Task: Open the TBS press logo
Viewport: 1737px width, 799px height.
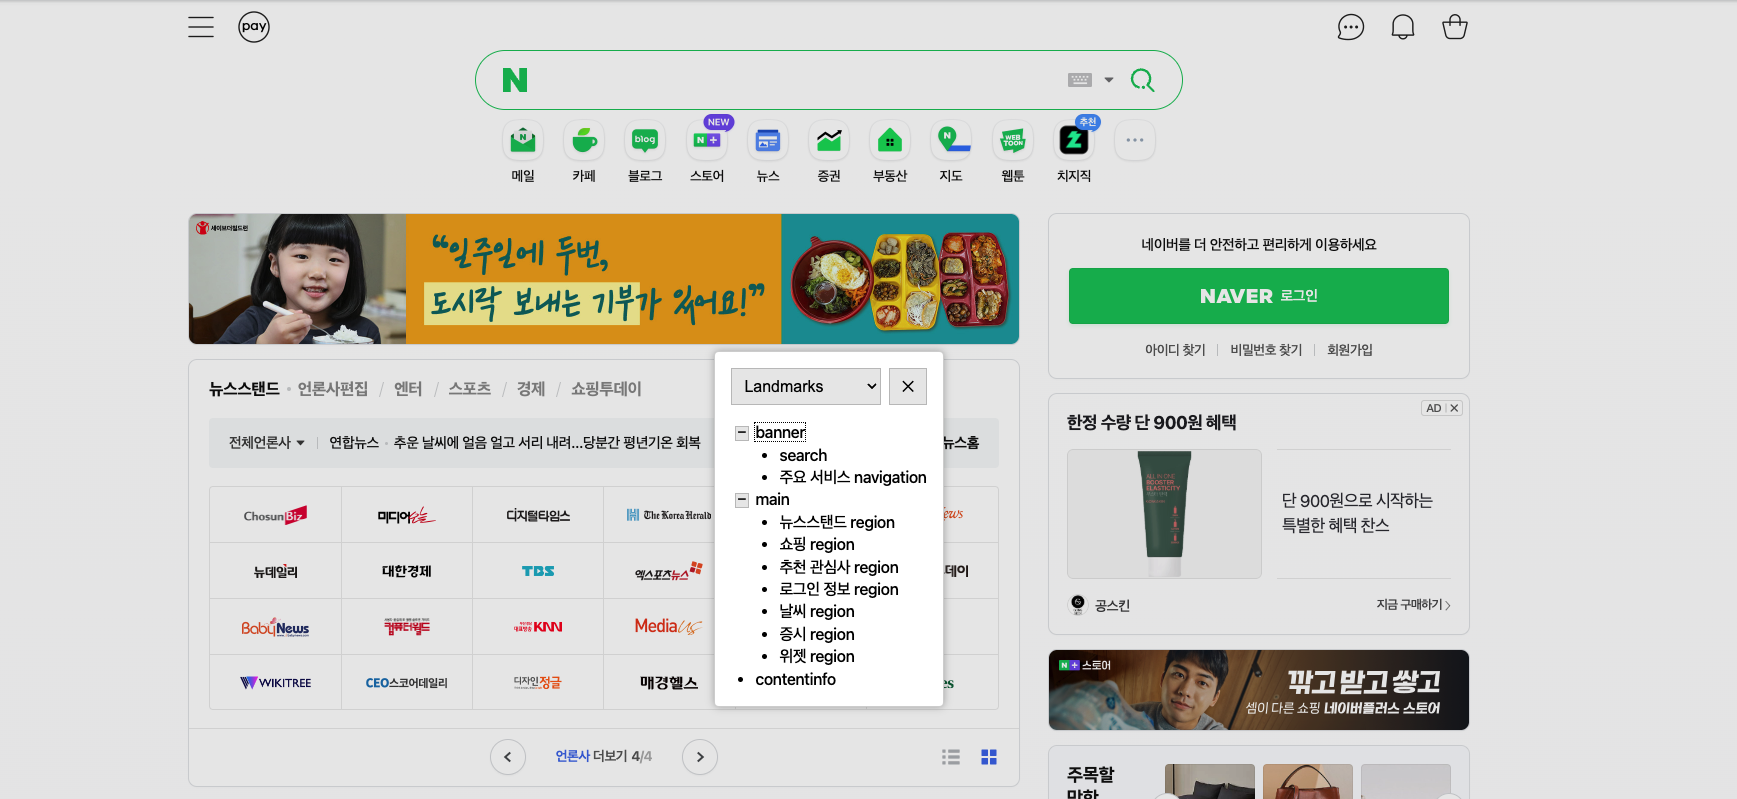Action: click(x=538, y=571)
